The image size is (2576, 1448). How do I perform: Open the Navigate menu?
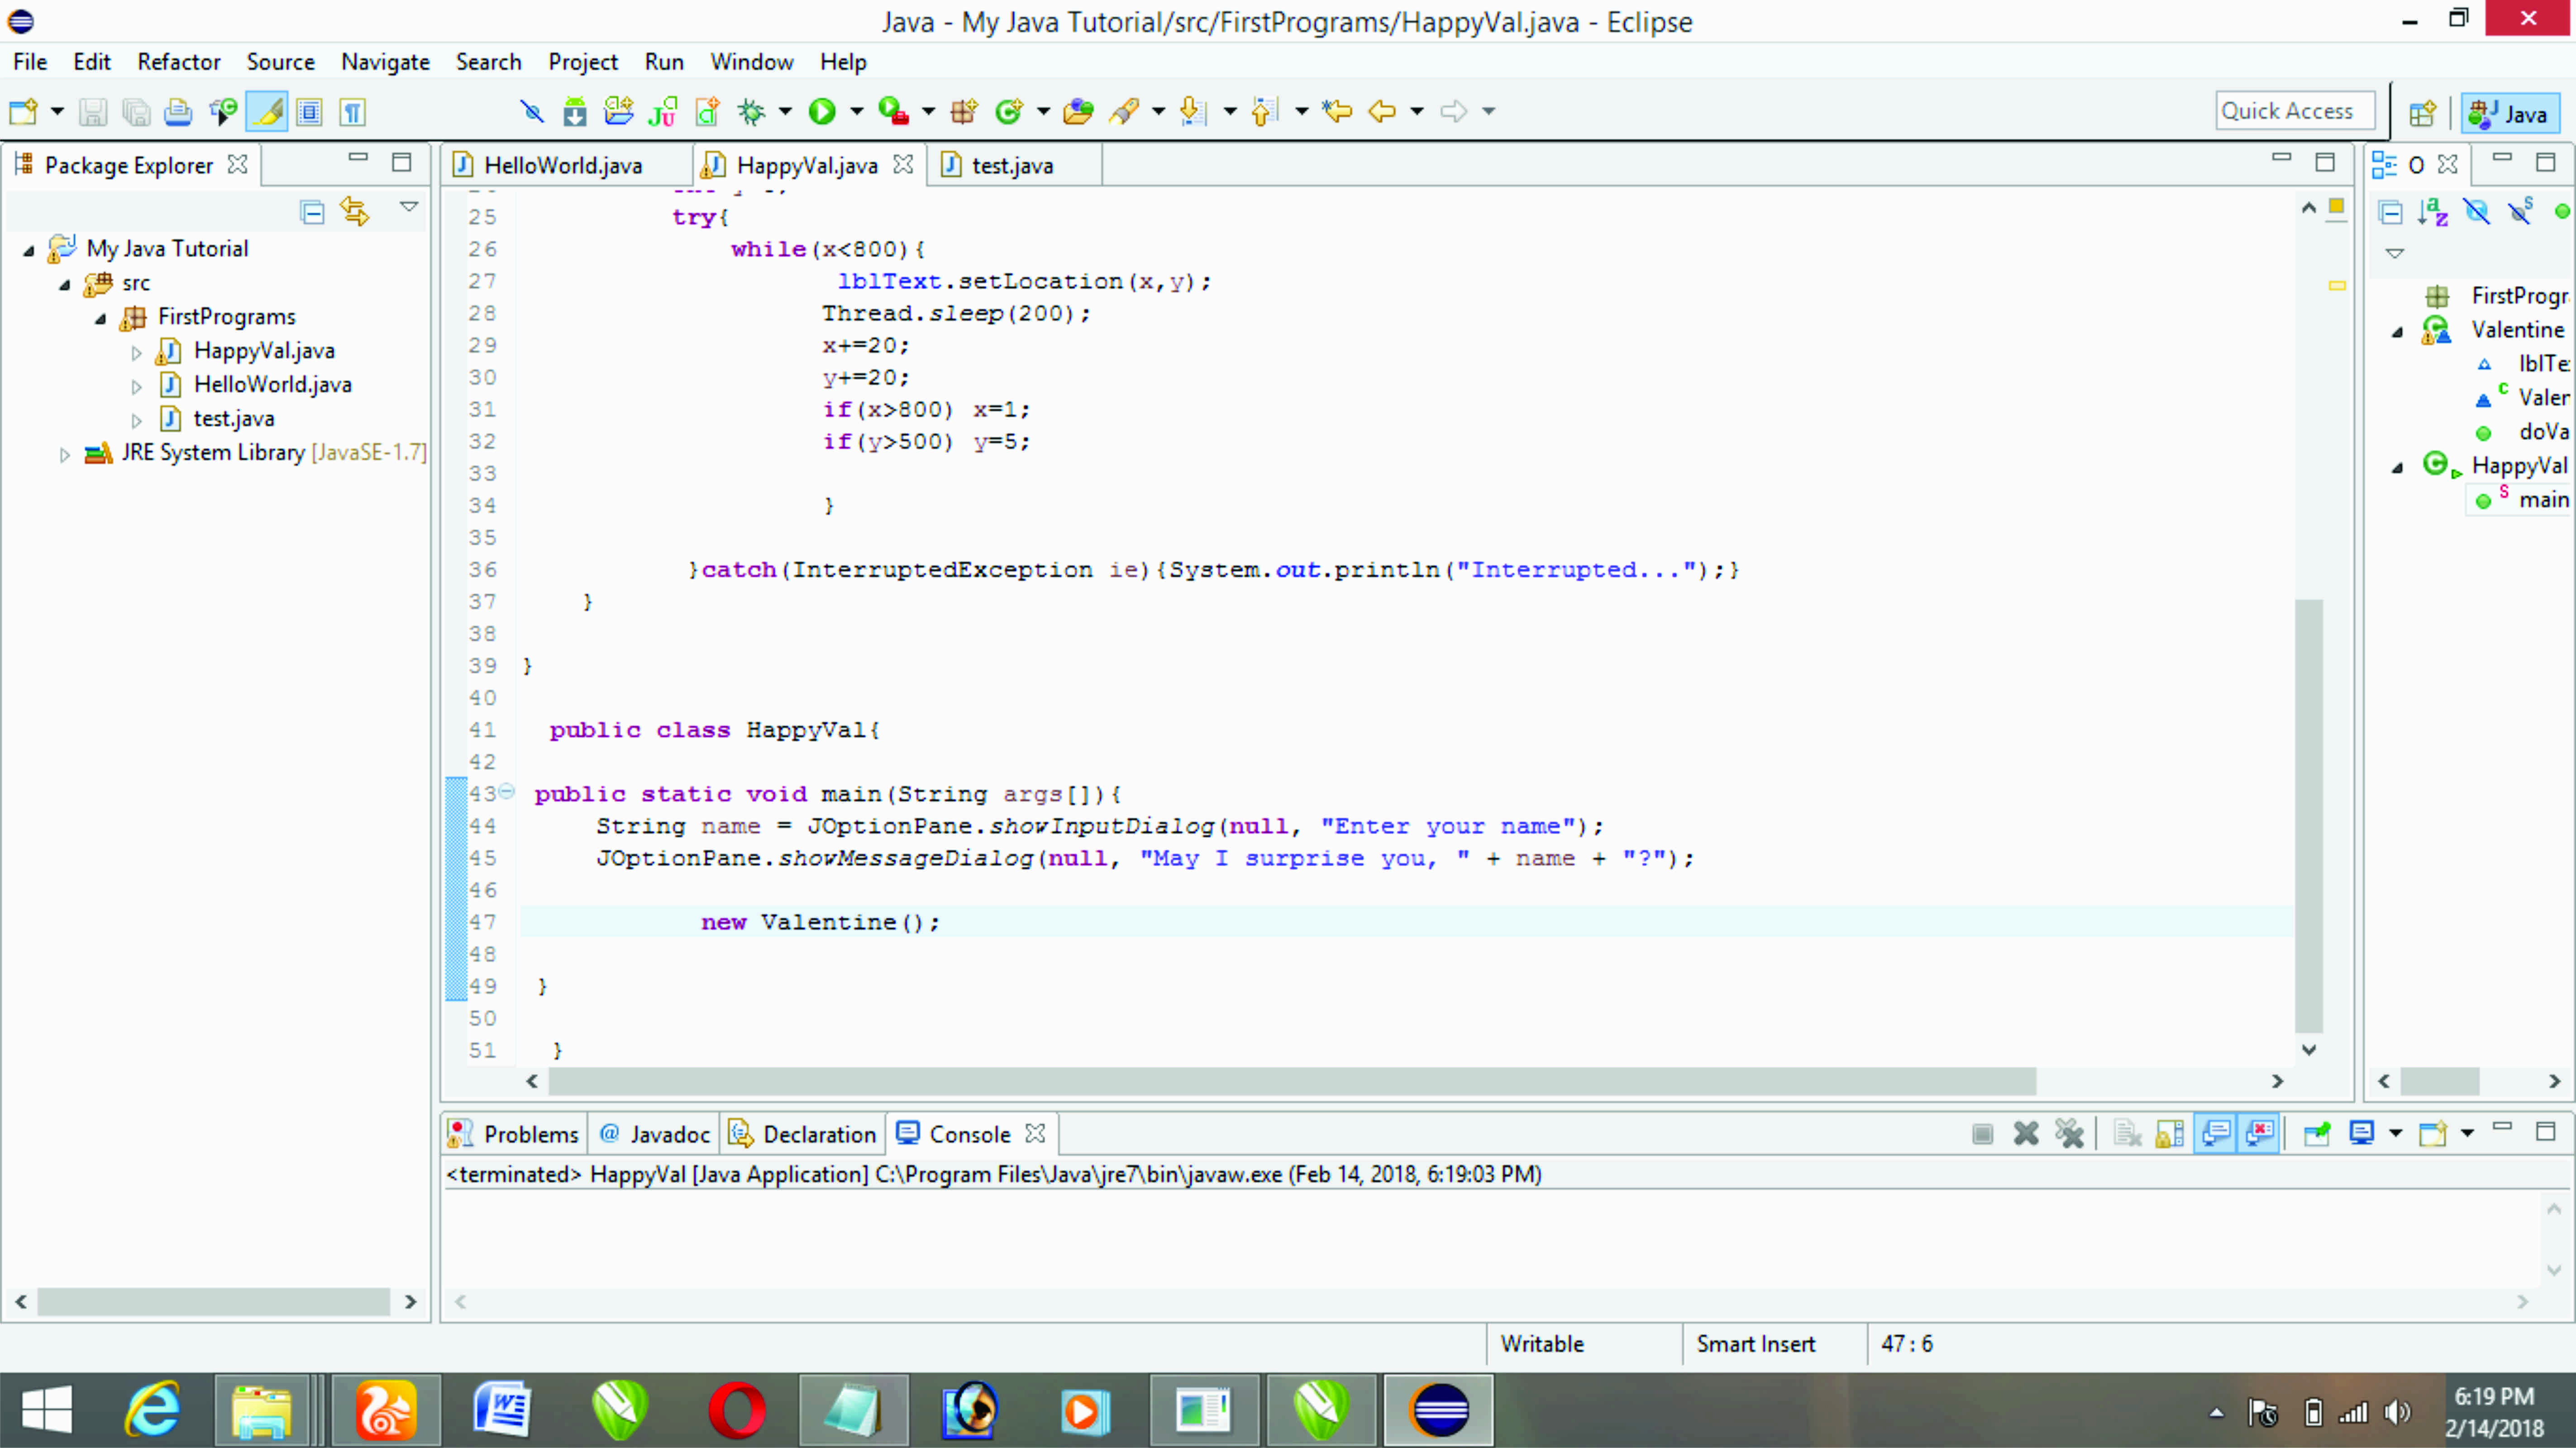click(x=385, y=62)
